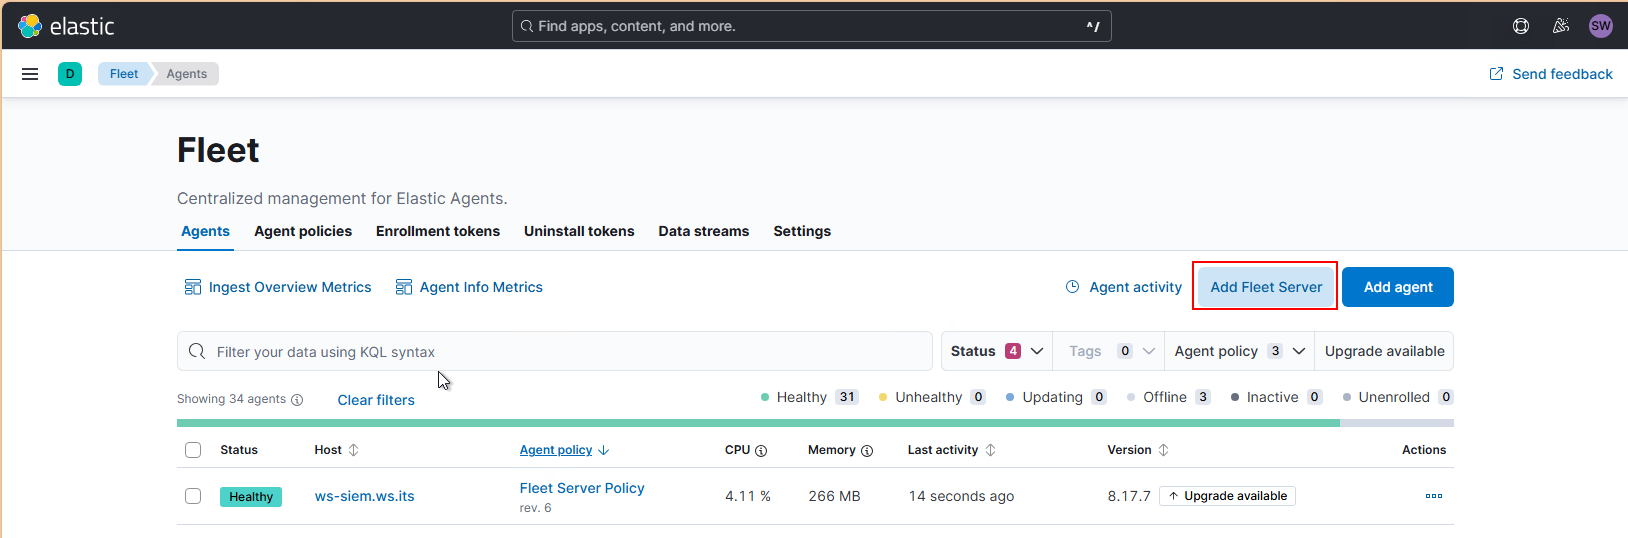Expand the Tags filter dropdown
Screen dimensions: 1628x538
tap(1109, 351)
